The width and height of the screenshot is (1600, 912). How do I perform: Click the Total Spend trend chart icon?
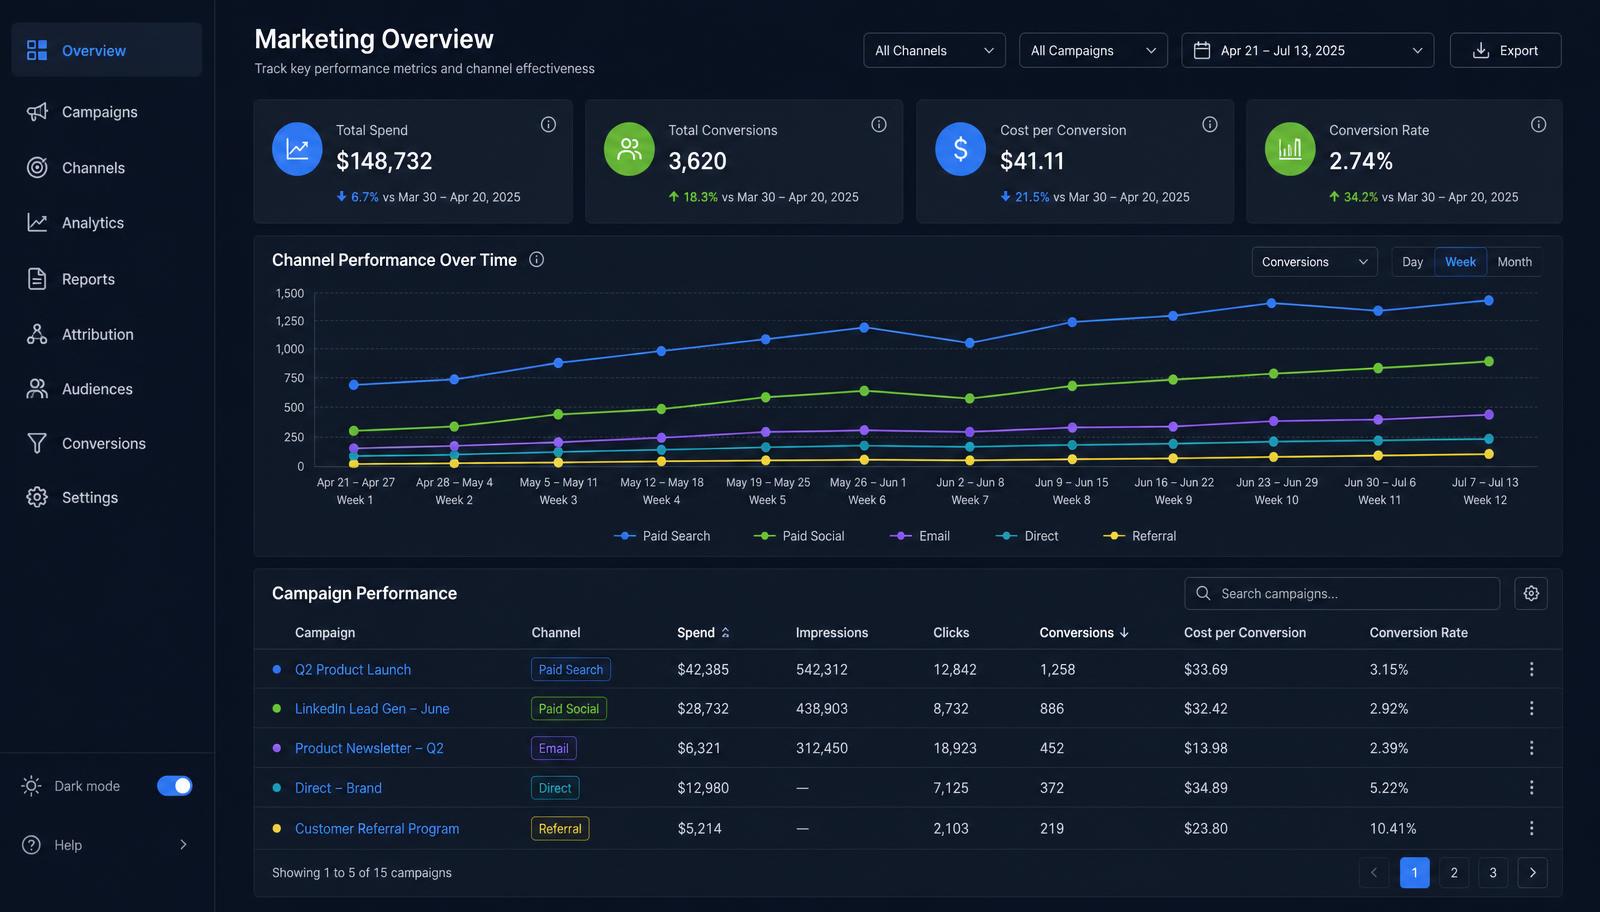(x=297, y=149)
